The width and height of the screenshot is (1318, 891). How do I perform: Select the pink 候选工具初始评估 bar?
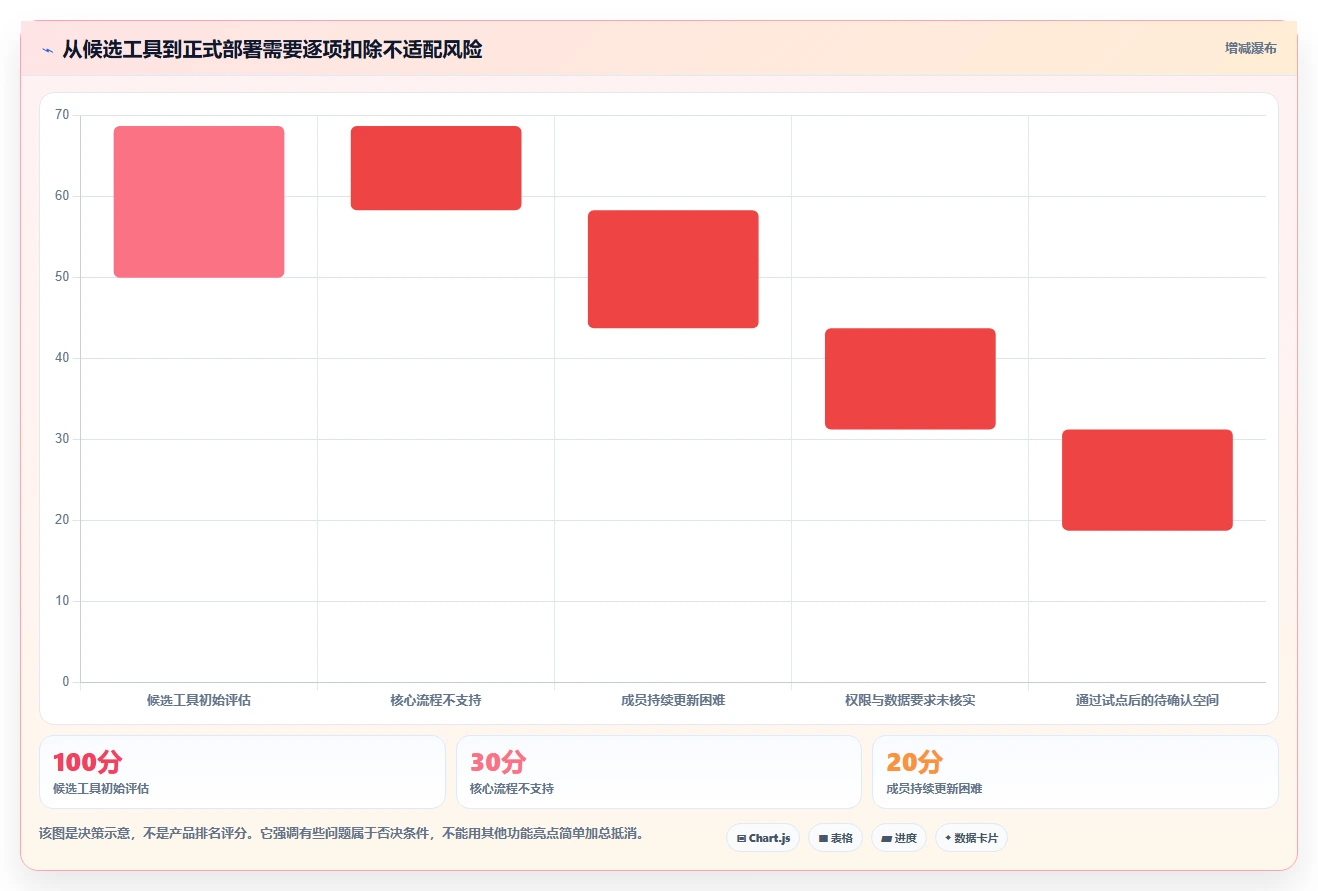tap(199, 202)
